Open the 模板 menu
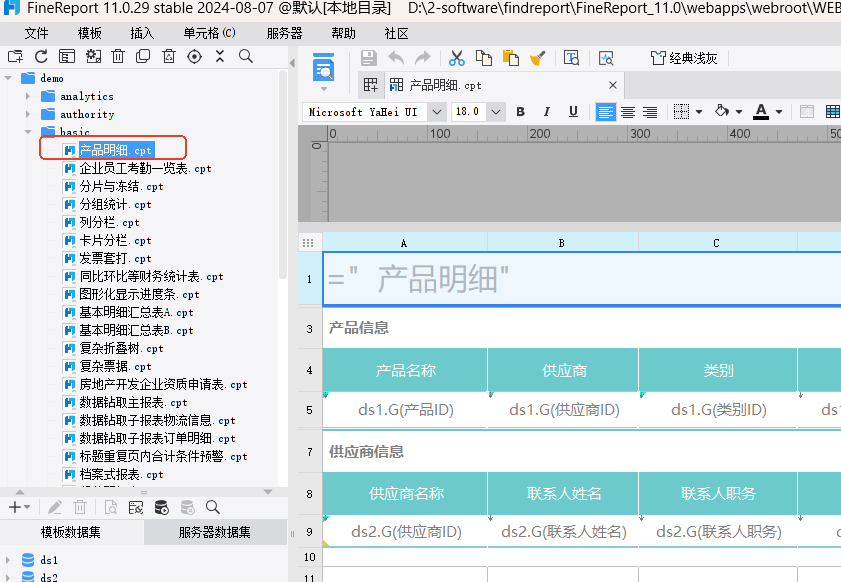The width and height of the screenshot is (841, 582). 90,33
